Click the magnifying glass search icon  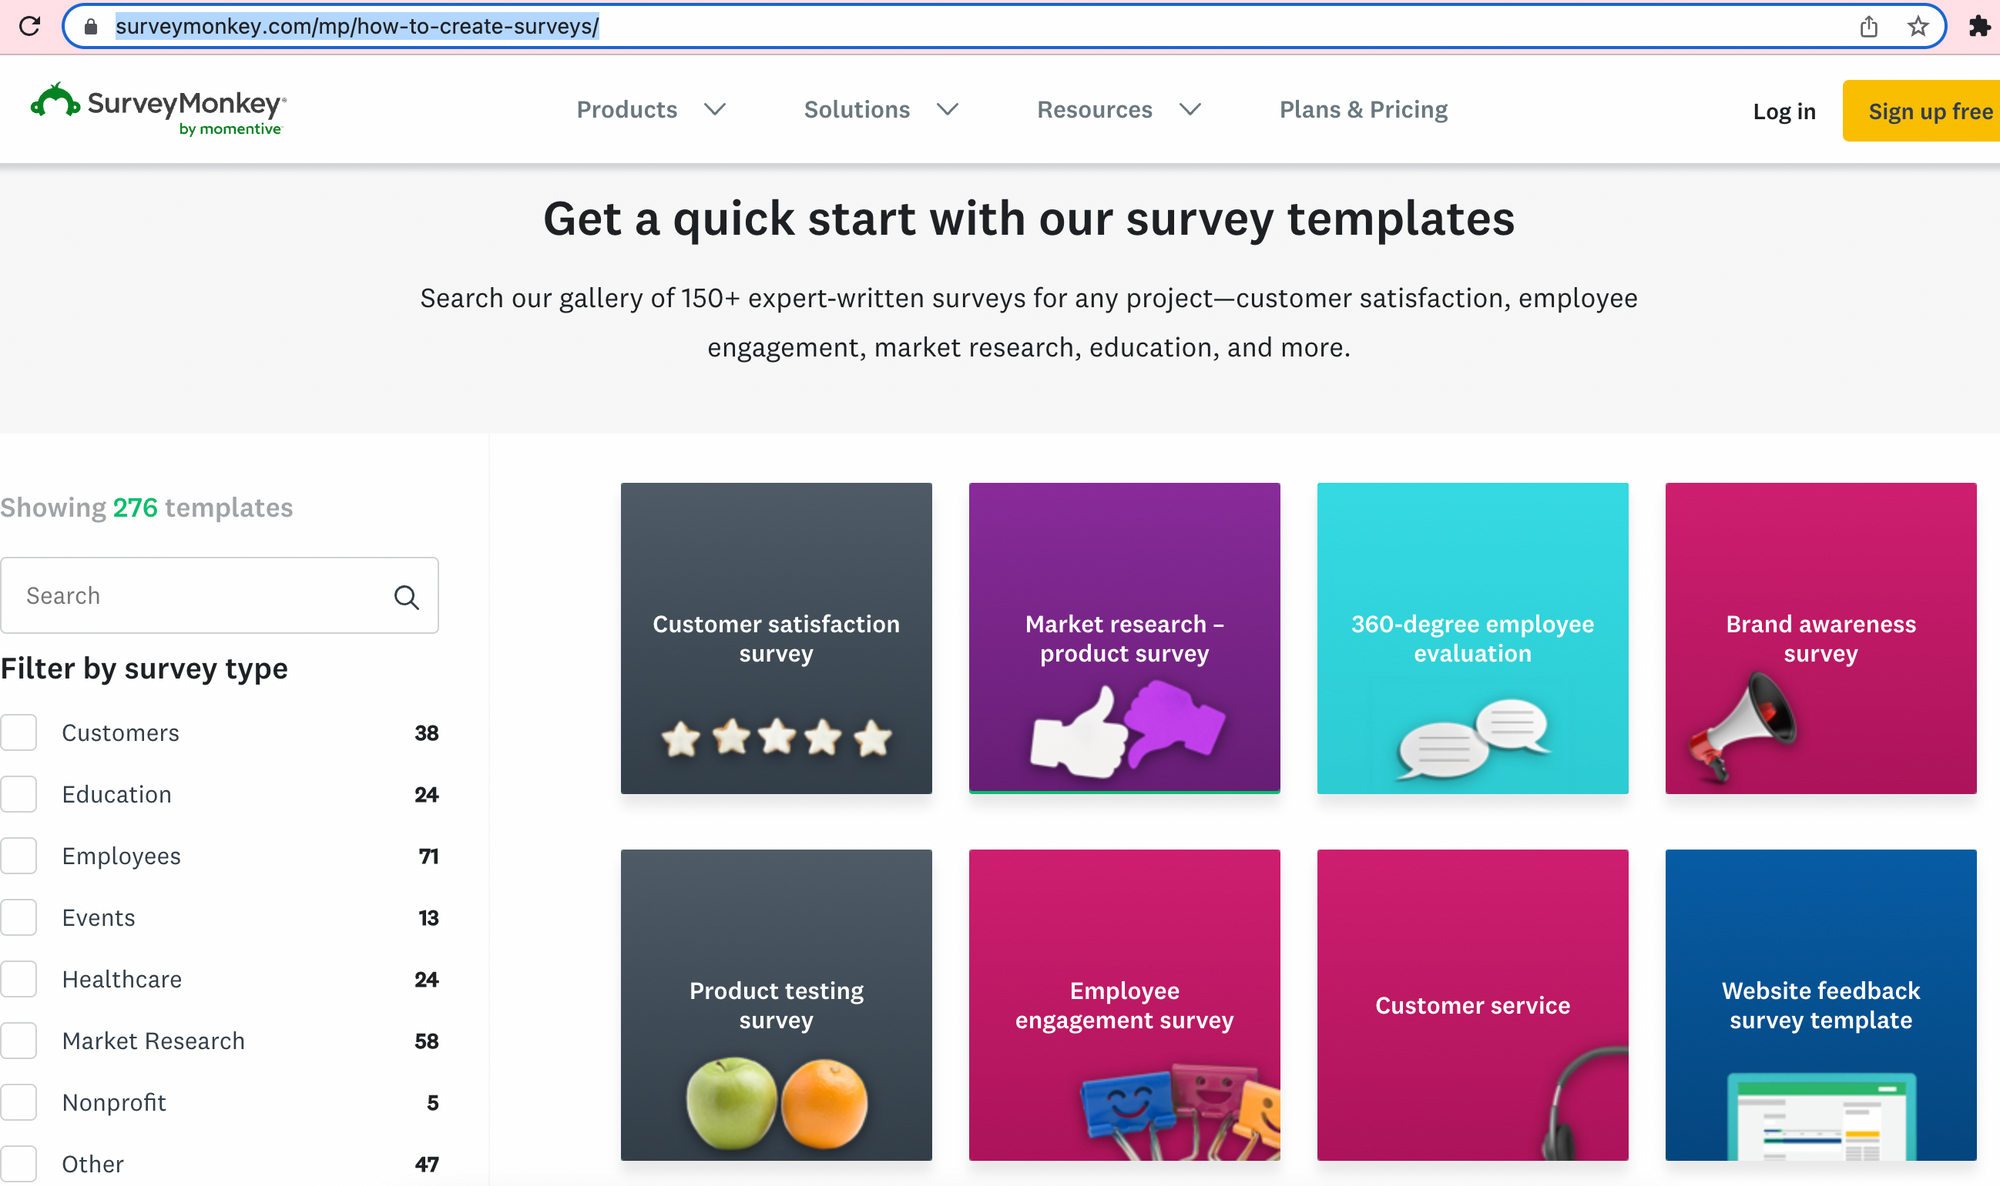point(406,597)
